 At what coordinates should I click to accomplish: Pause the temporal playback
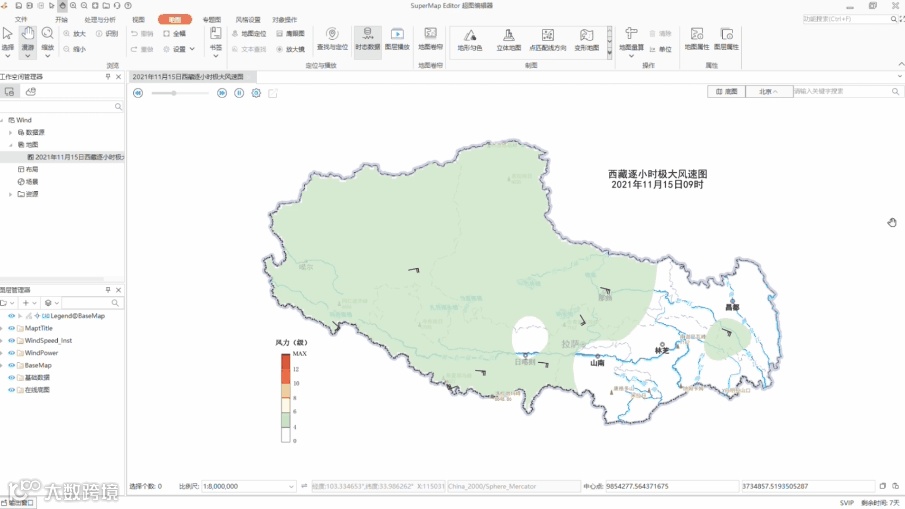[x=239, y=93]
